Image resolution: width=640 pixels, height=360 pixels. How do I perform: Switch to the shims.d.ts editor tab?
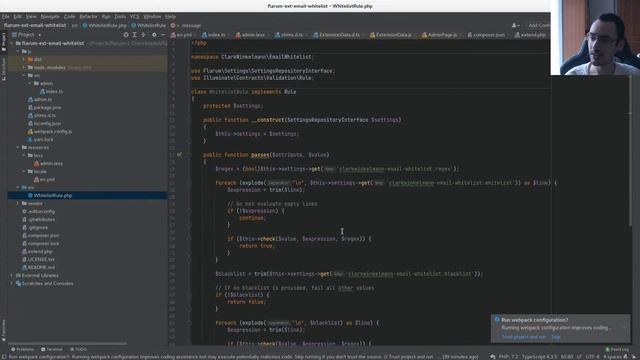pyautogui.click(x=289, y=35)
